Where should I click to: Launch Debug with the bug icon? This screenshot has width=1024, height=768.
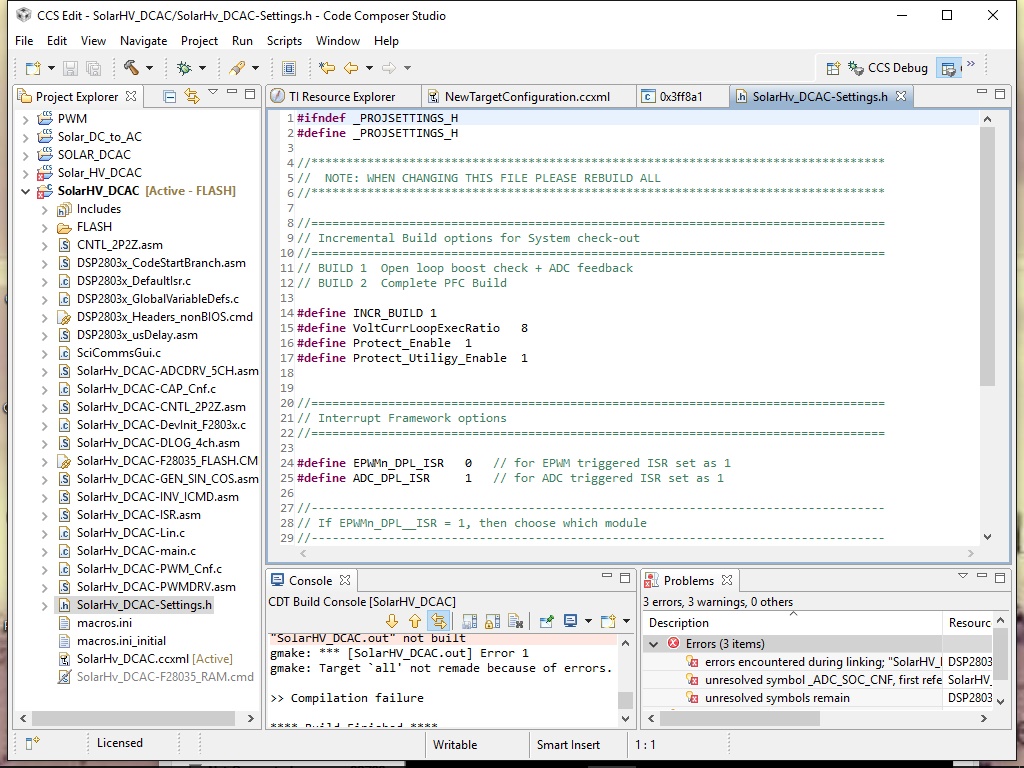(184, 68)
